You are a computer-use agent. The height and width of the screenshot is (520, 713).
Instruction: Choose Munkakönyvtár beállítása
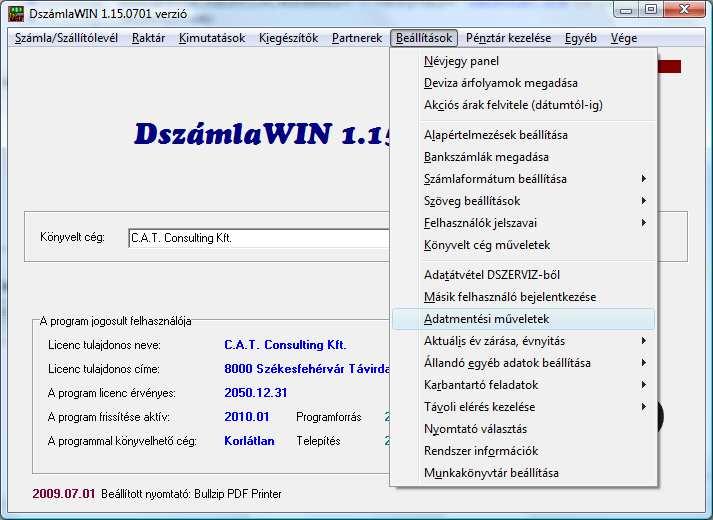[524, 473]
